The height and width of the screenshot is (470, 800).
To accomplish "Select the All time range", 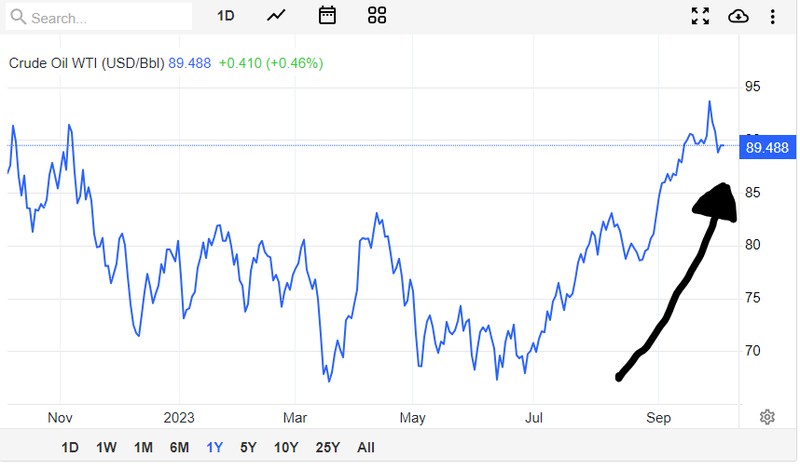I will tap(366, 449).
